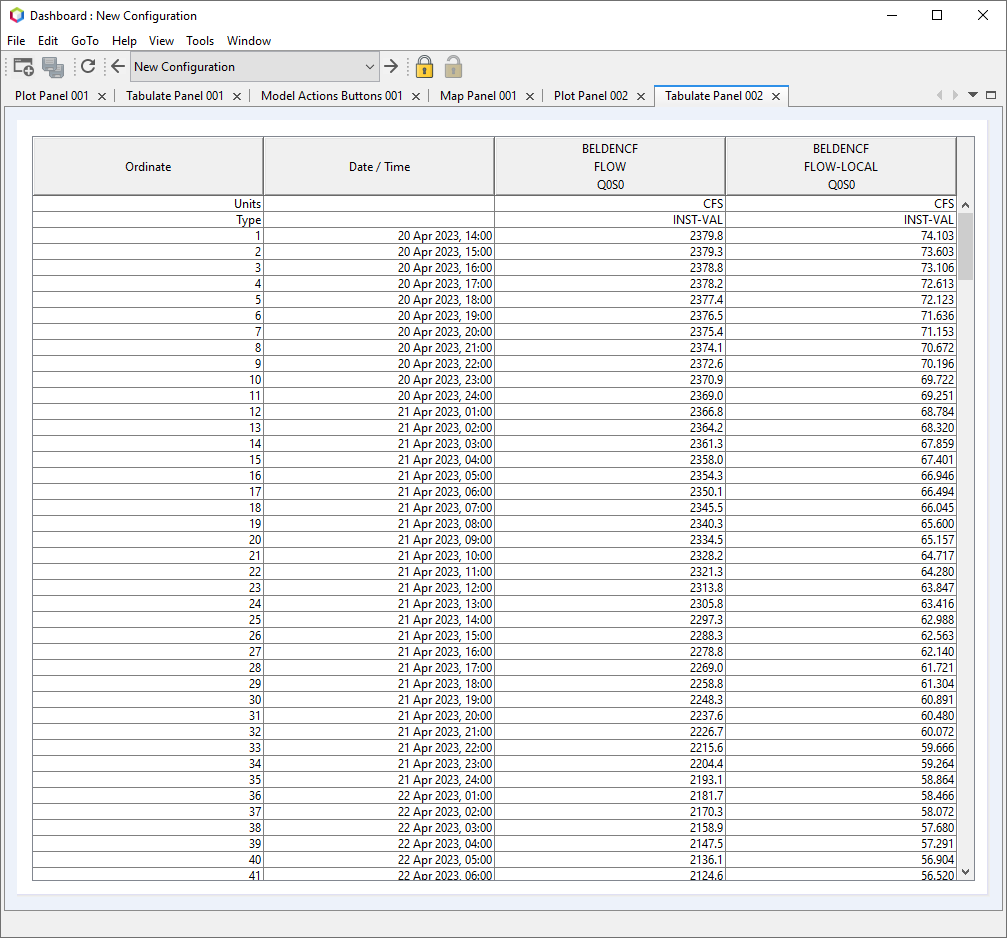This screenshot has height=938, width=1007.
Task: Select the save configuration icon on the toolbar
Action: coord(53,66)
